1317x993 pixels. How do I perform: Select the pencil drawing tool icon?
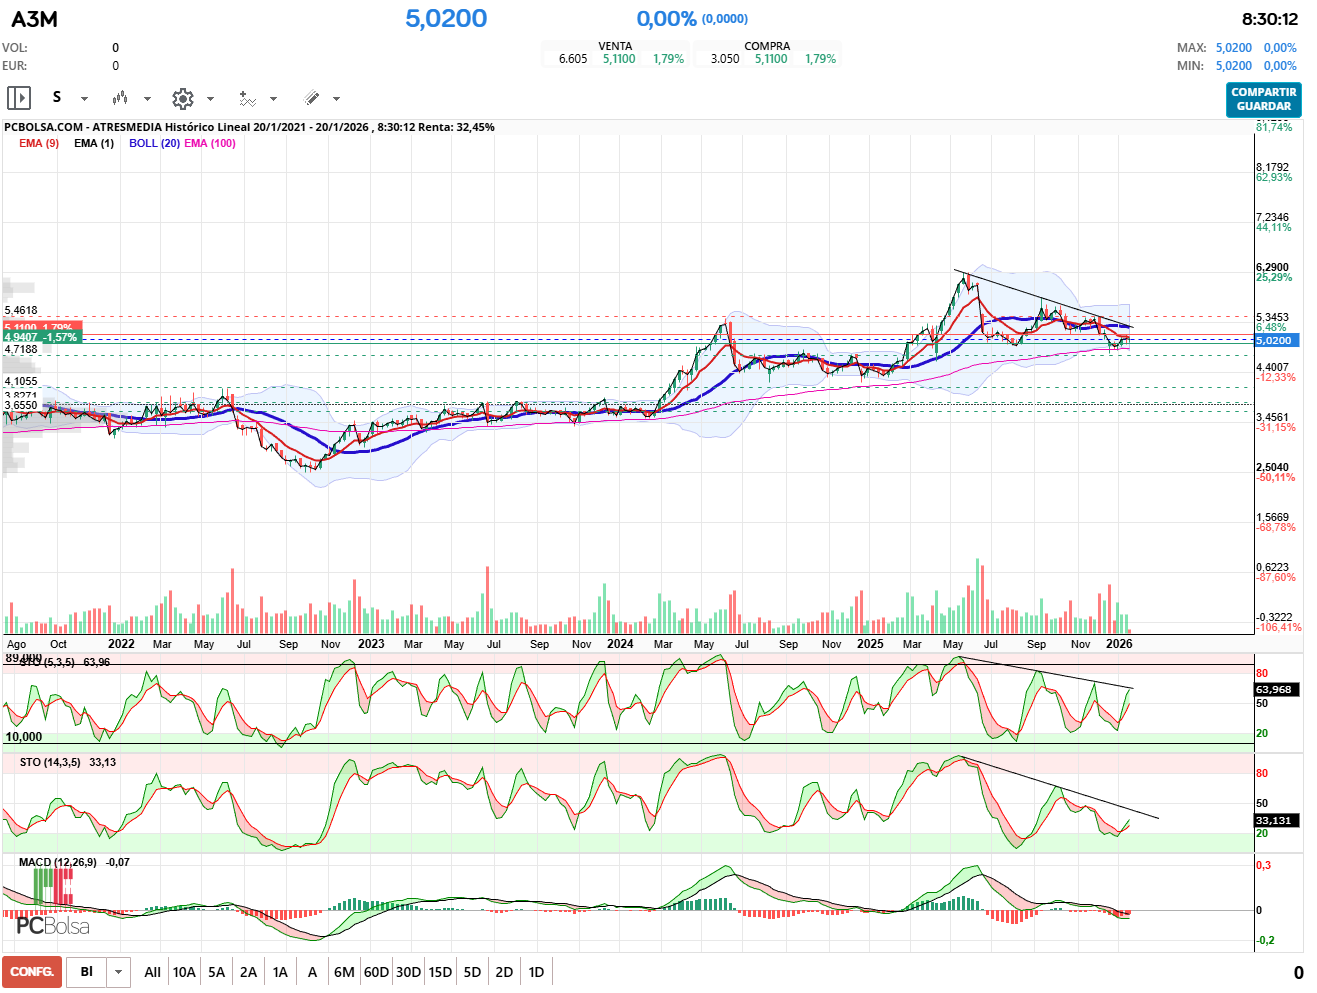(311, 98)
